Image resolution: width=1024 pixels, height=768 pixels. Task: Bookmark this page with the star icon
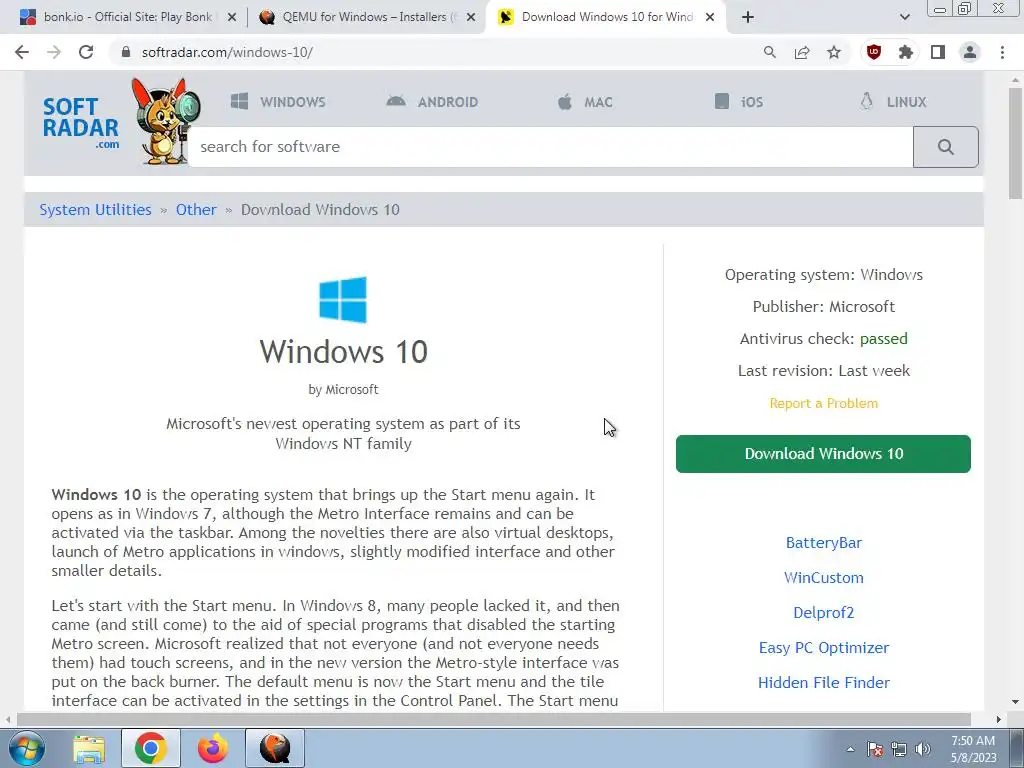click(x=834, y=52)
